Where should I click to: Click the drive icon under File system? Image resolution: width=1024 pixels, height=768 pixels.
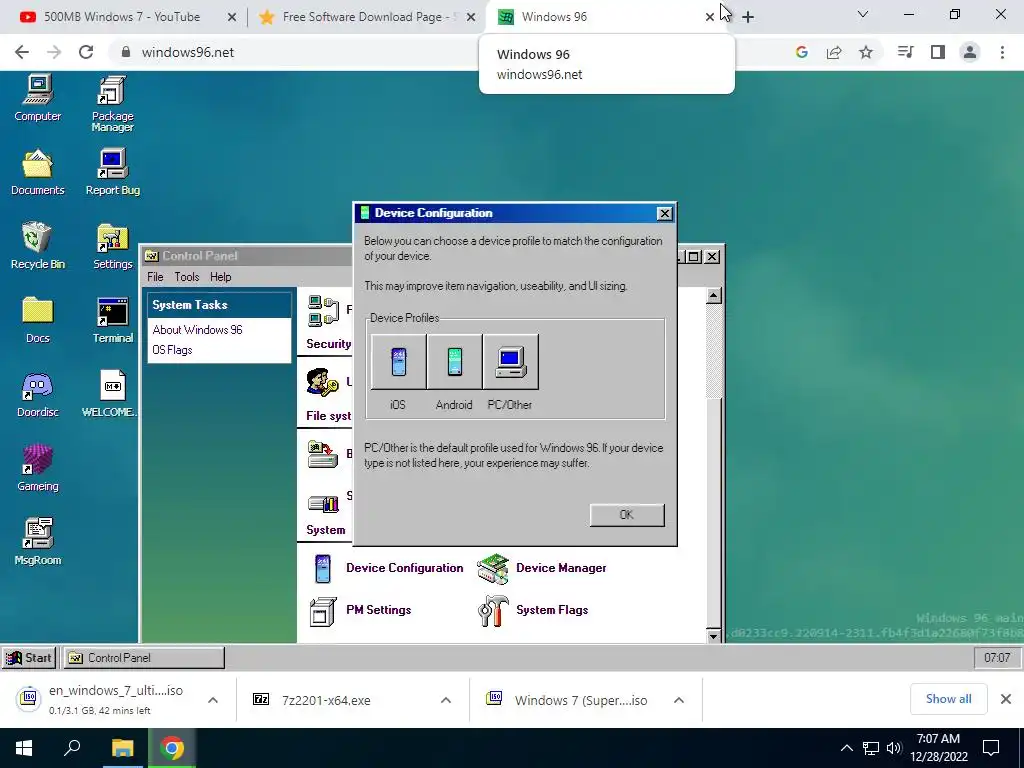(323, 455)
